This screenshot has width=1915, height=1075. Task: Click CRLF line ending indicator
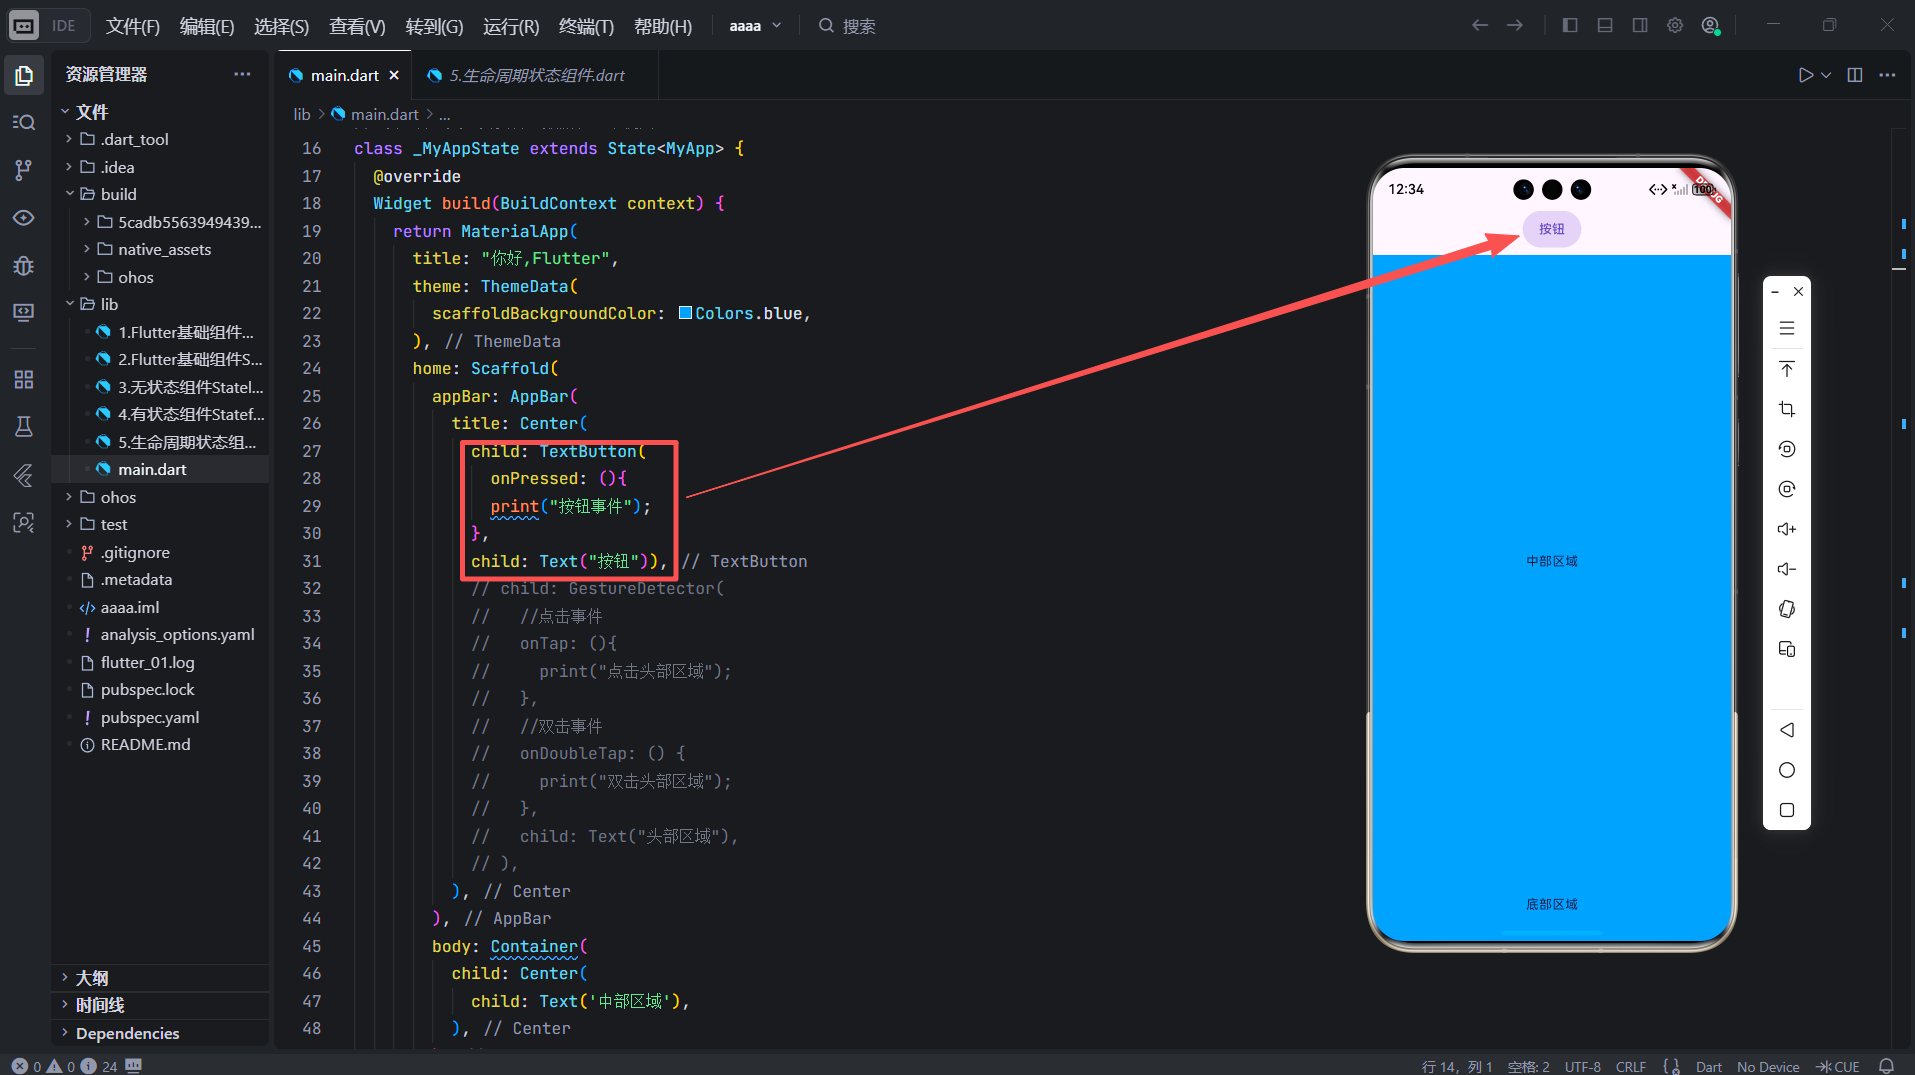[x=1630, y=1066]
